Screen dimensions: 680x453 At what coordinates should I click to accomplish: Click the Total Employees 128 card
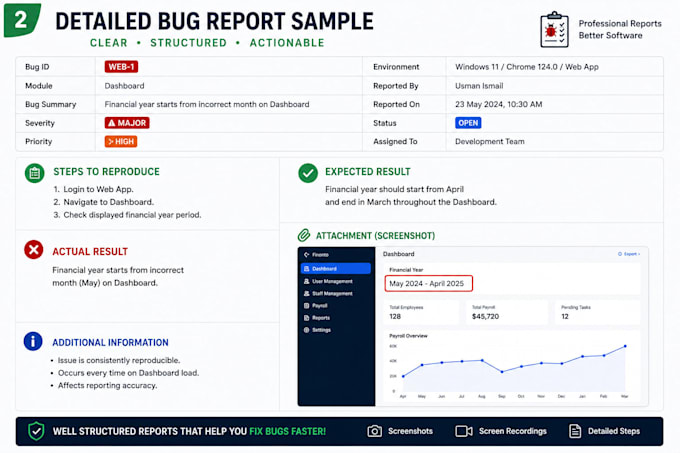422,312
